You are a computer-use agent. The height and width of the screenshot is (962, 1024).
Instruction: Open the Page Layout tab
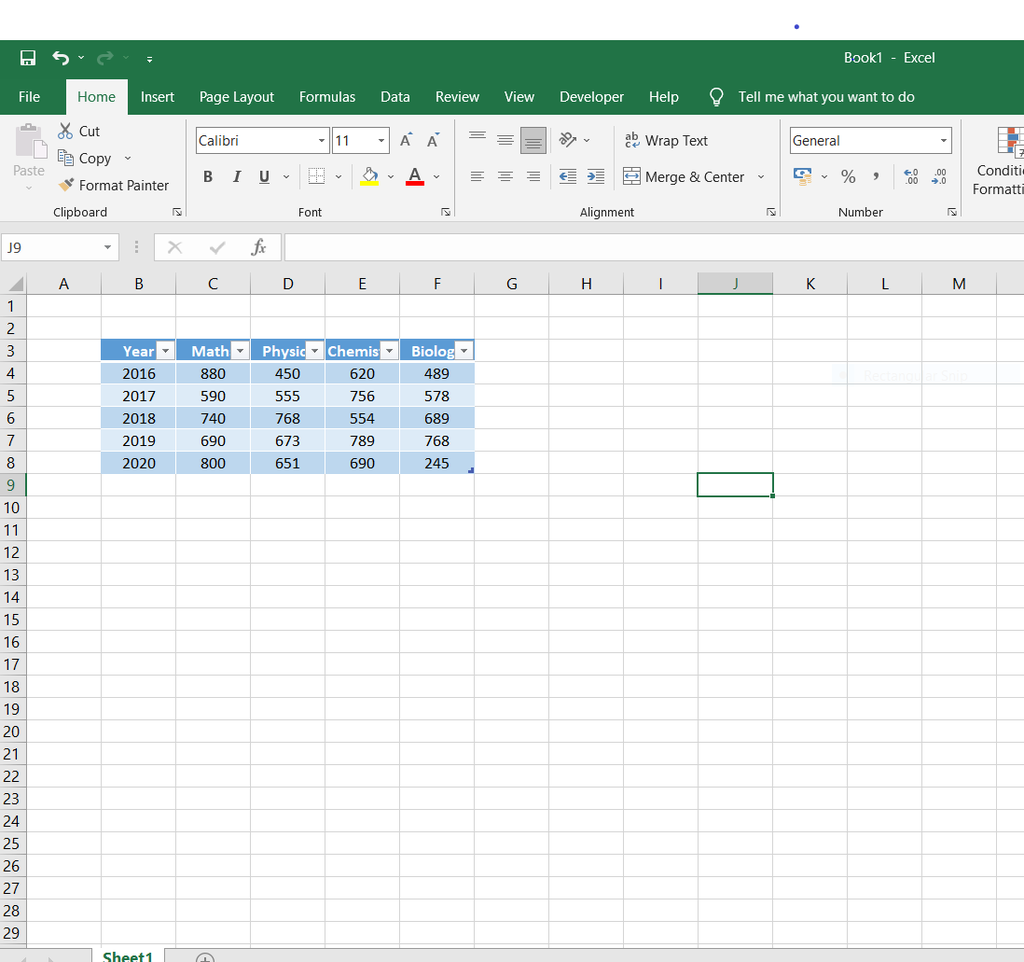pos(236,97)
